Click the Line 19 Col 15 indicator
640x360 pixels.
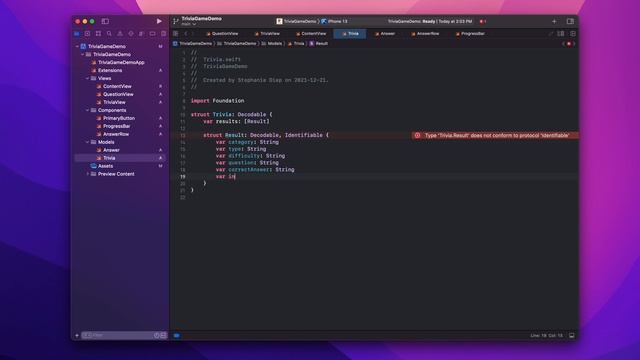(x=547, y=336)
